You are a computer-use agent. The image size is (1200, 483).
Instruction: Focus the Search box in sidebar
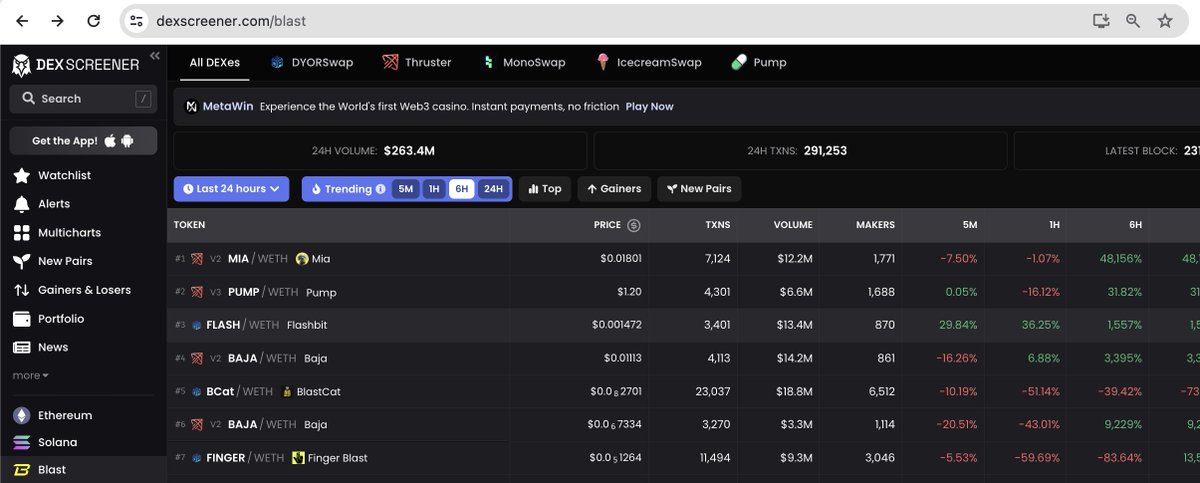83,99
